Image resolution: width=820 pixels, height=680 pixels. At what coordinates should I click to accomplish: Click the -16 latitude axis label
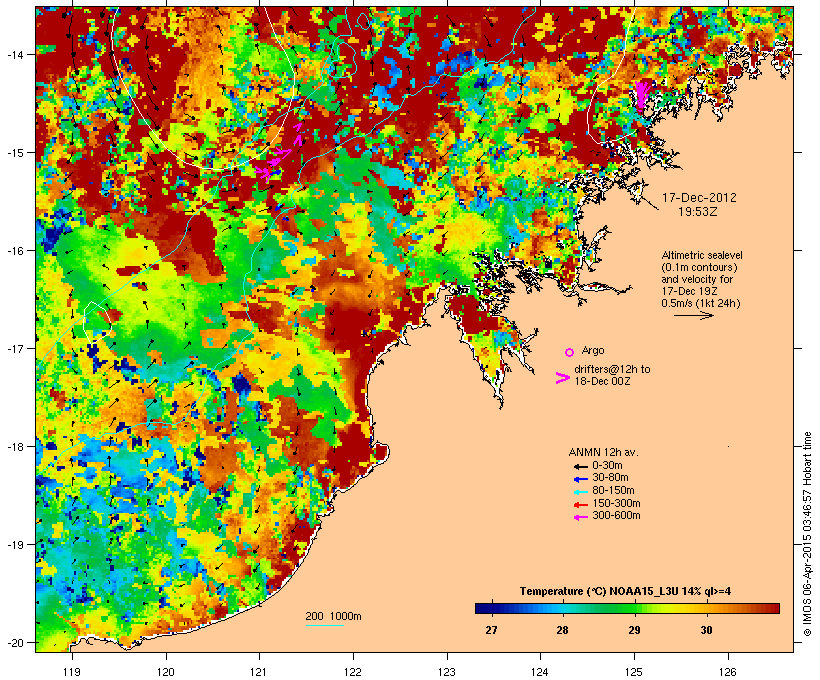[x=14, y=251]
